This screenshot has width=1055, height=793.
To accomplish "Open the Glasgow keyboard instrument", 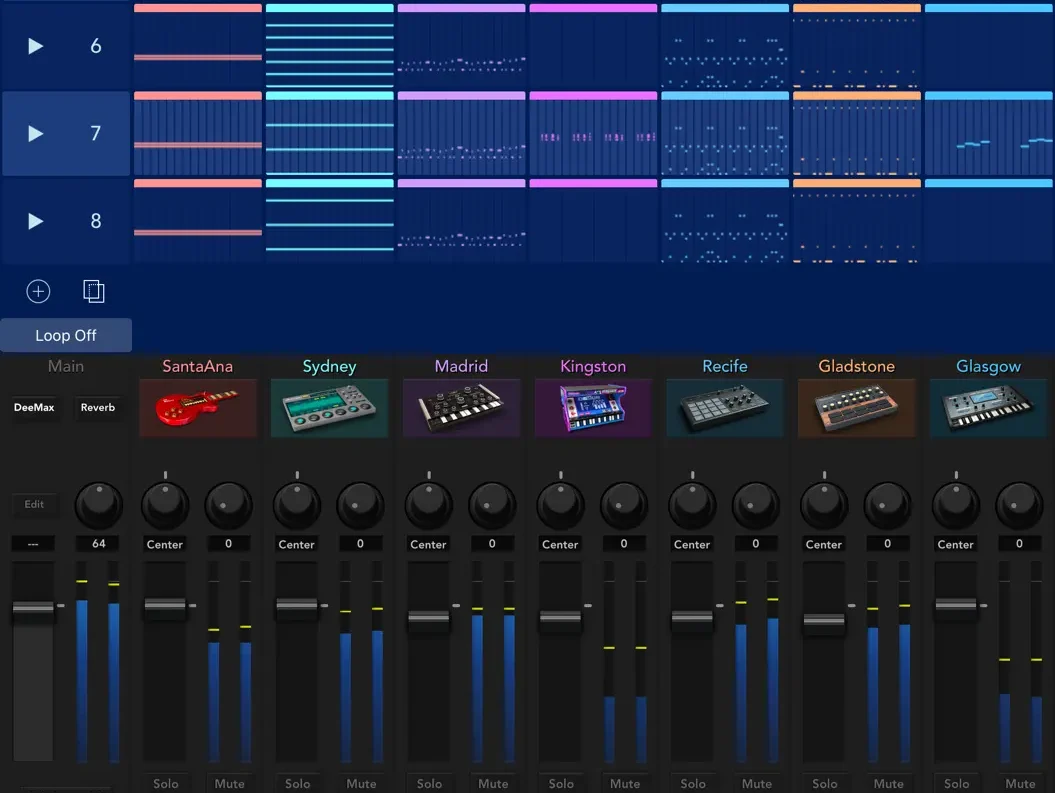I will [x=988, y=408].
